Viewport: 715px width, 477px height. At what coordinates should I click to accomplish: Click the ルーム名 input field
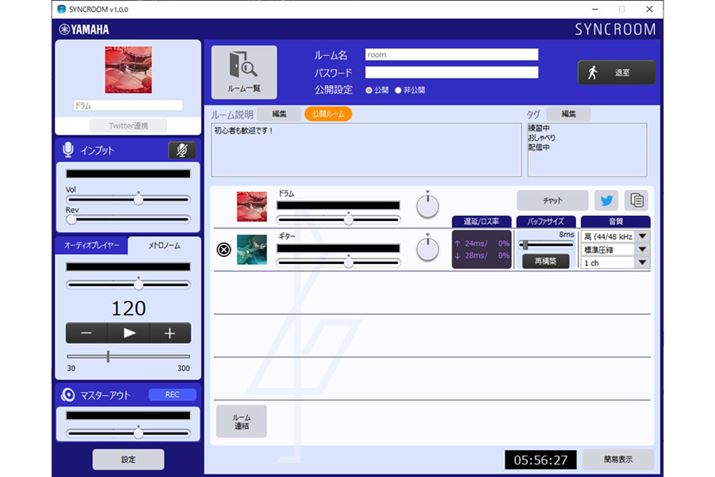point(451,55)
